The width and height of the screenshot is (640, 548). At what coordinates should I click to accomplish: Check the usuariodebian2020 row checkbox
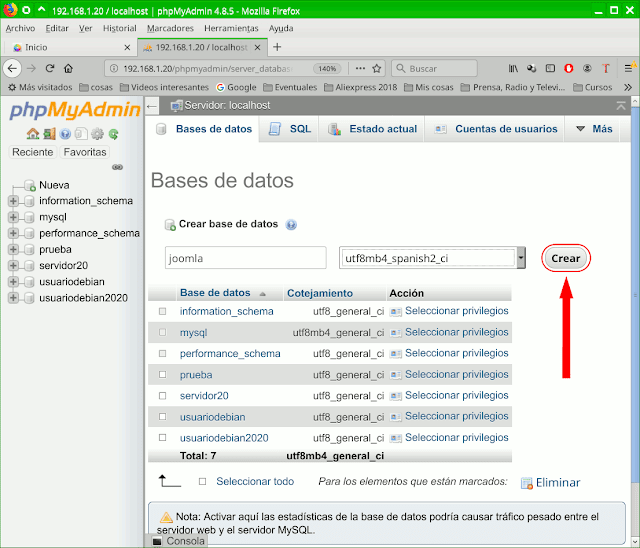pyautogui.click(x=162, y=437)
